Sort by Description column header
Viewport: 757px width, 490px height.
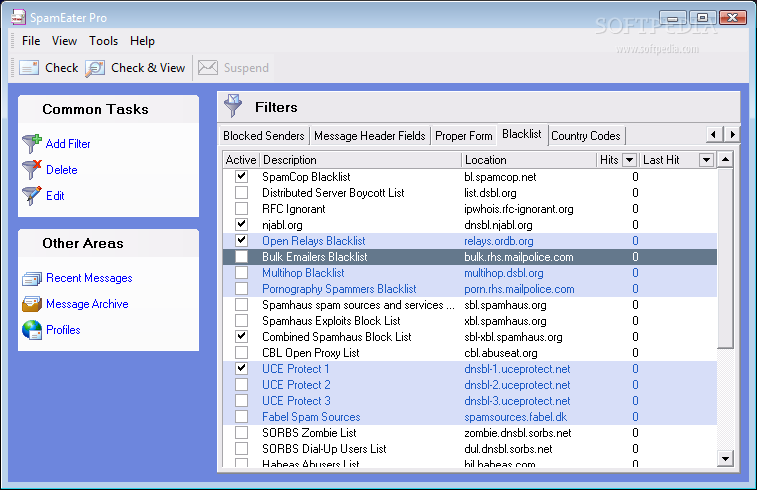point(361,160)
